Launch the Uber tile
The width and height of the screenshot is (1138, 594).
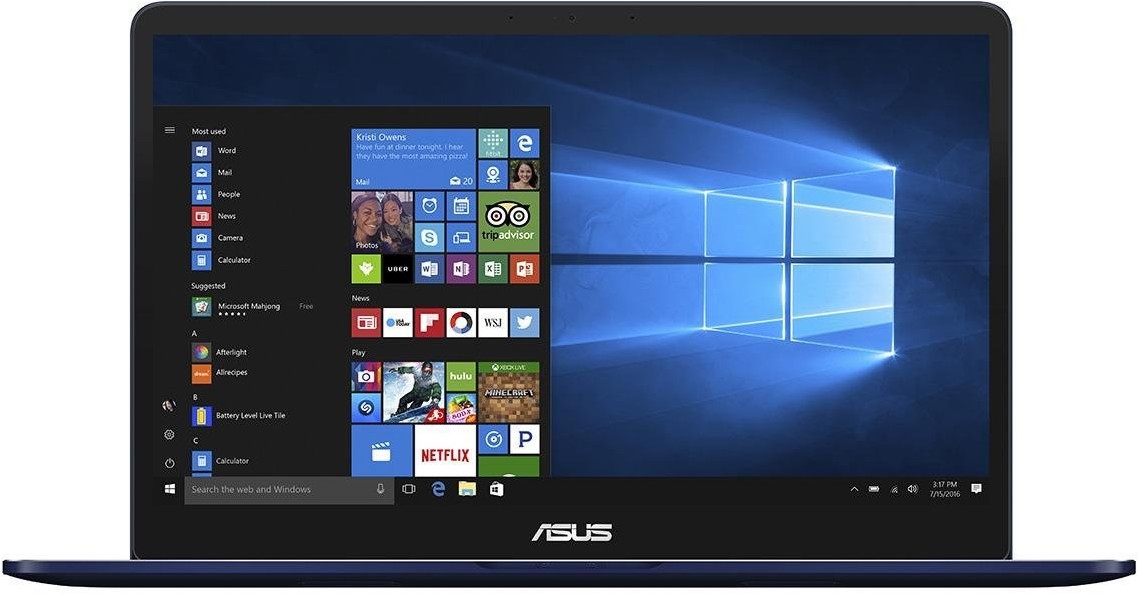click(398, 269)
